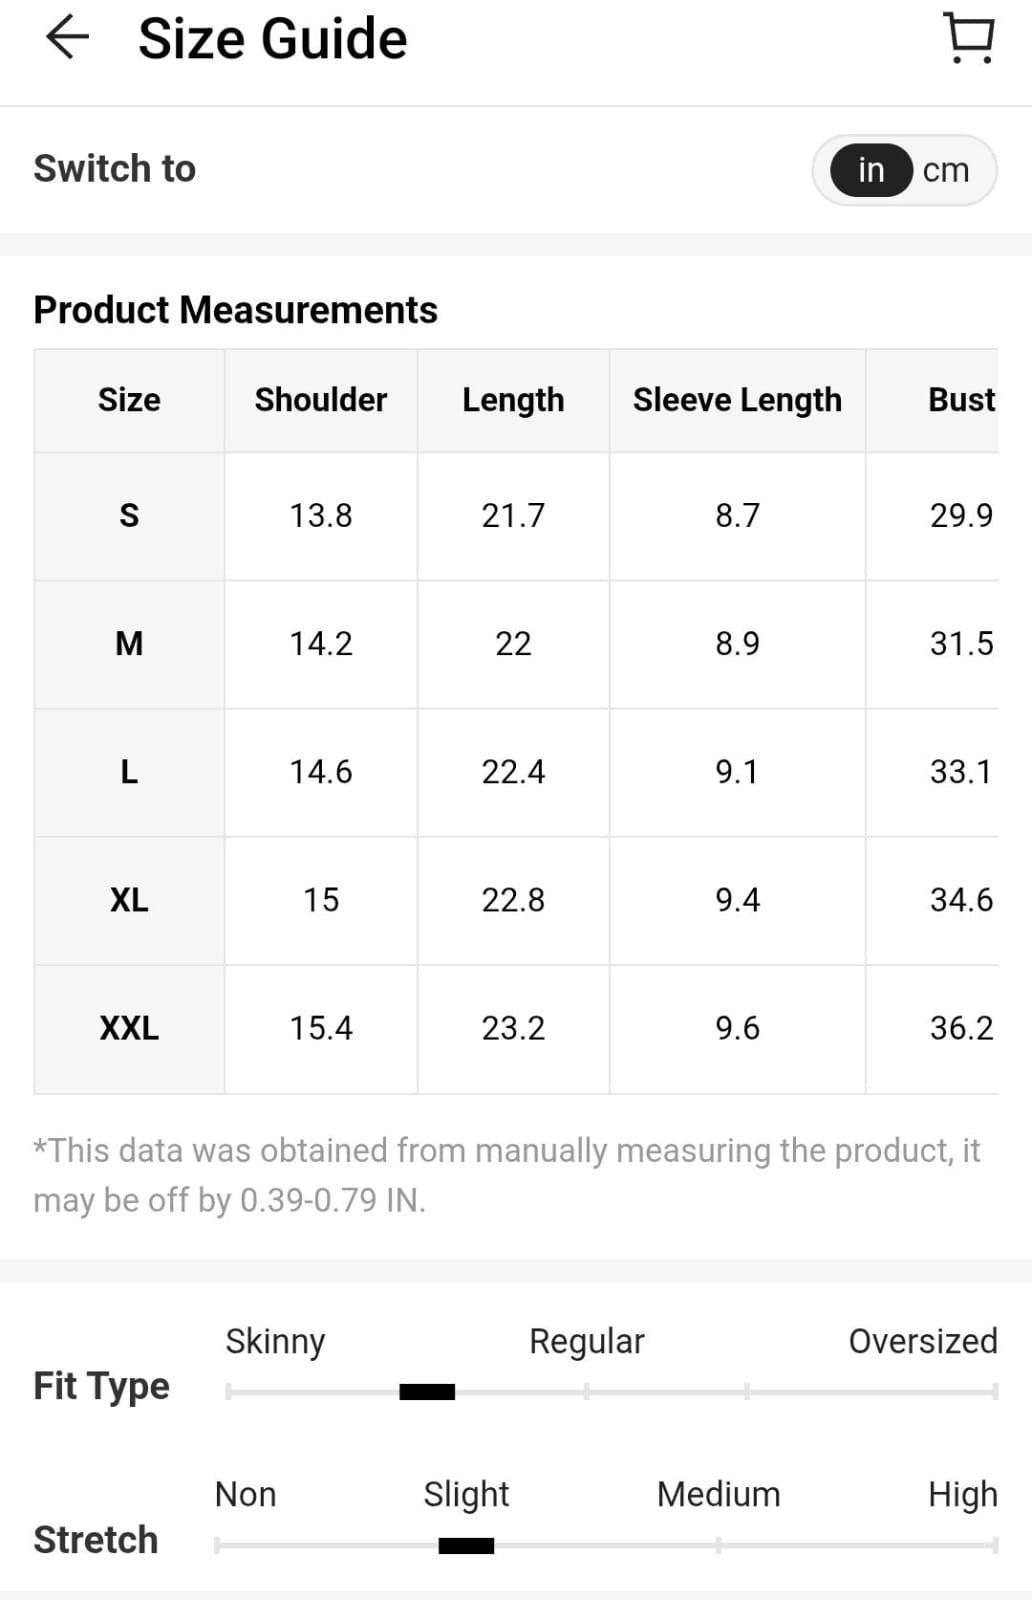Screen dimensions: 1032x1600
Task: Tap the XXL bust value 36.2
Action: pos(961,1028)
